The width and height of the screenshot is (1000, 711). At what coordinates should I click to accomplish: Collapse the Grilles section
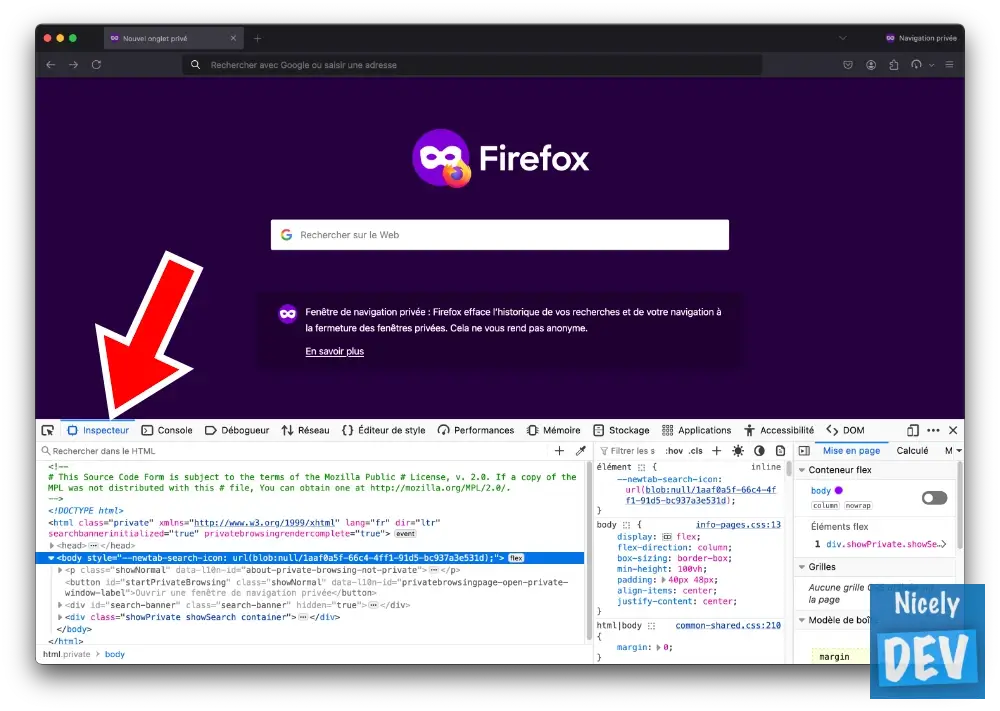pyautogui.click(x=802, y=567)
